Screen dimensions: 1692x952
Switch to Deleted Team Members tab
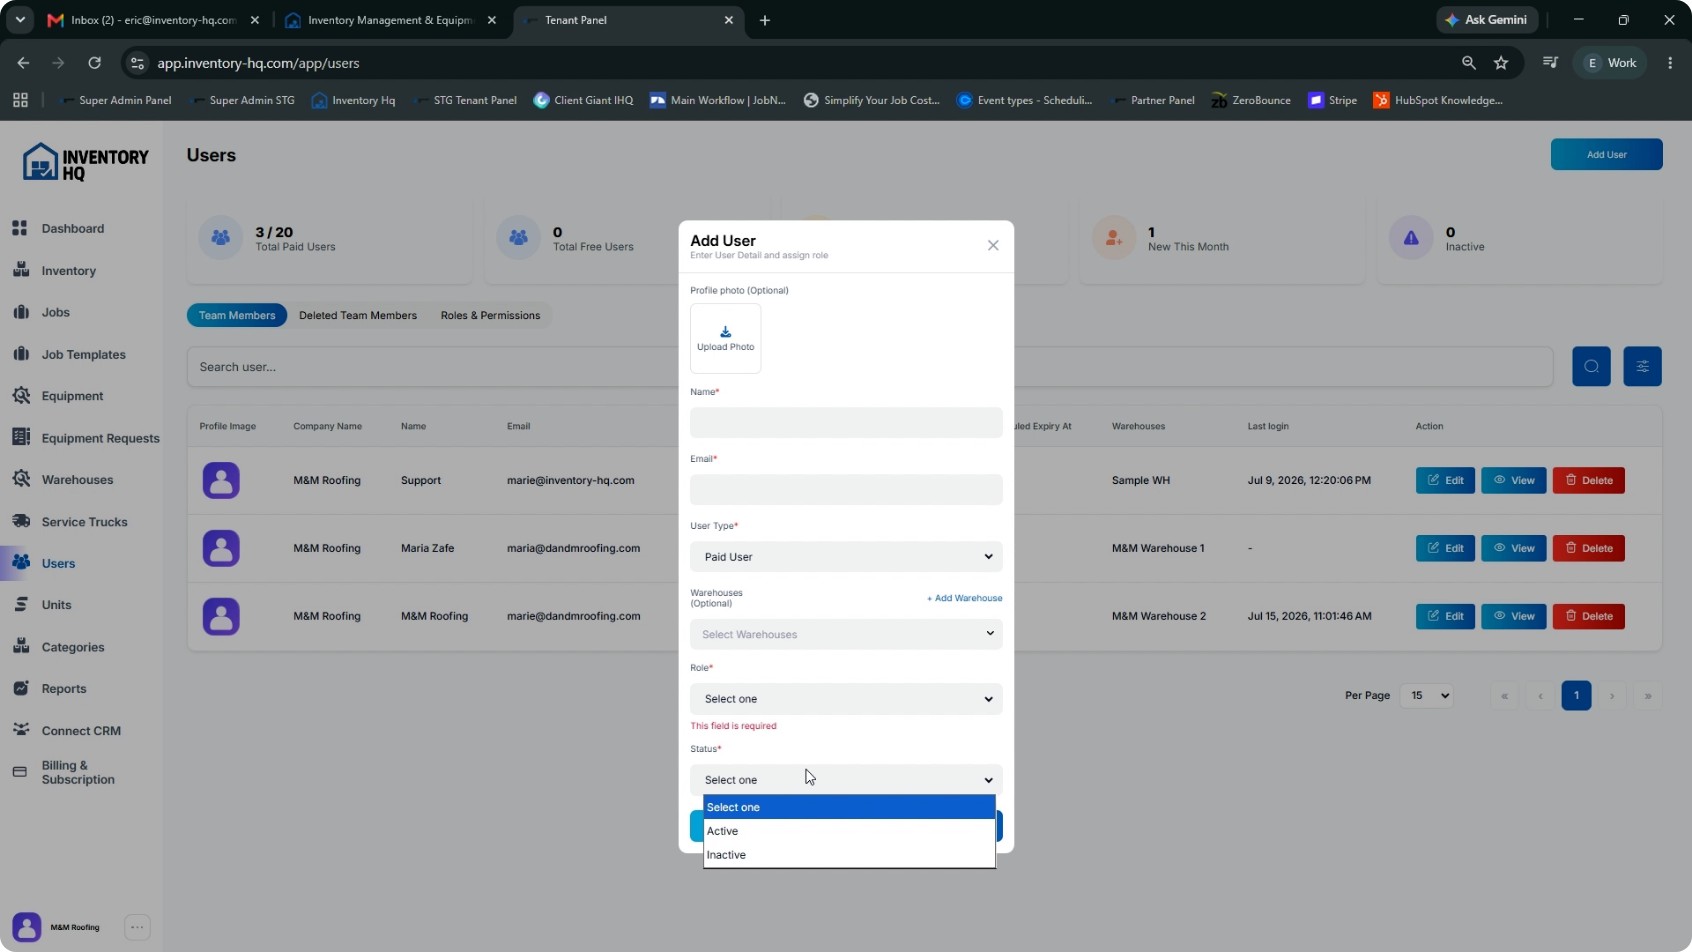358,315
